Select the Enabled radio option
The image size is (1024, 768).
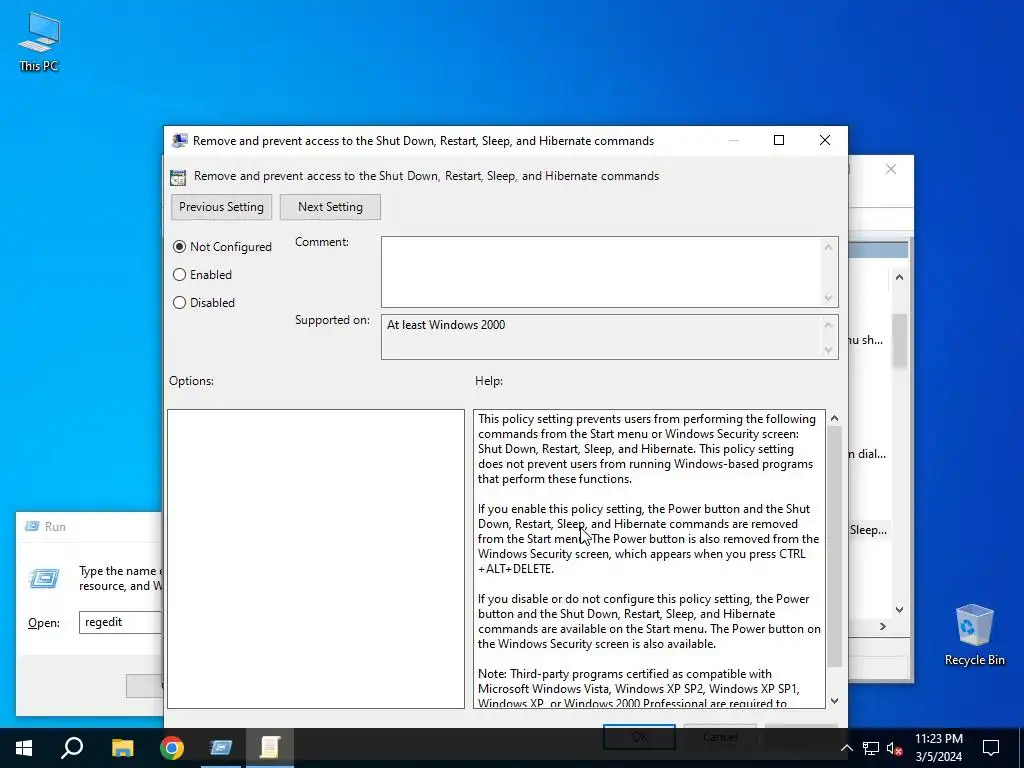pyautogui.click(x=202, y=275)
